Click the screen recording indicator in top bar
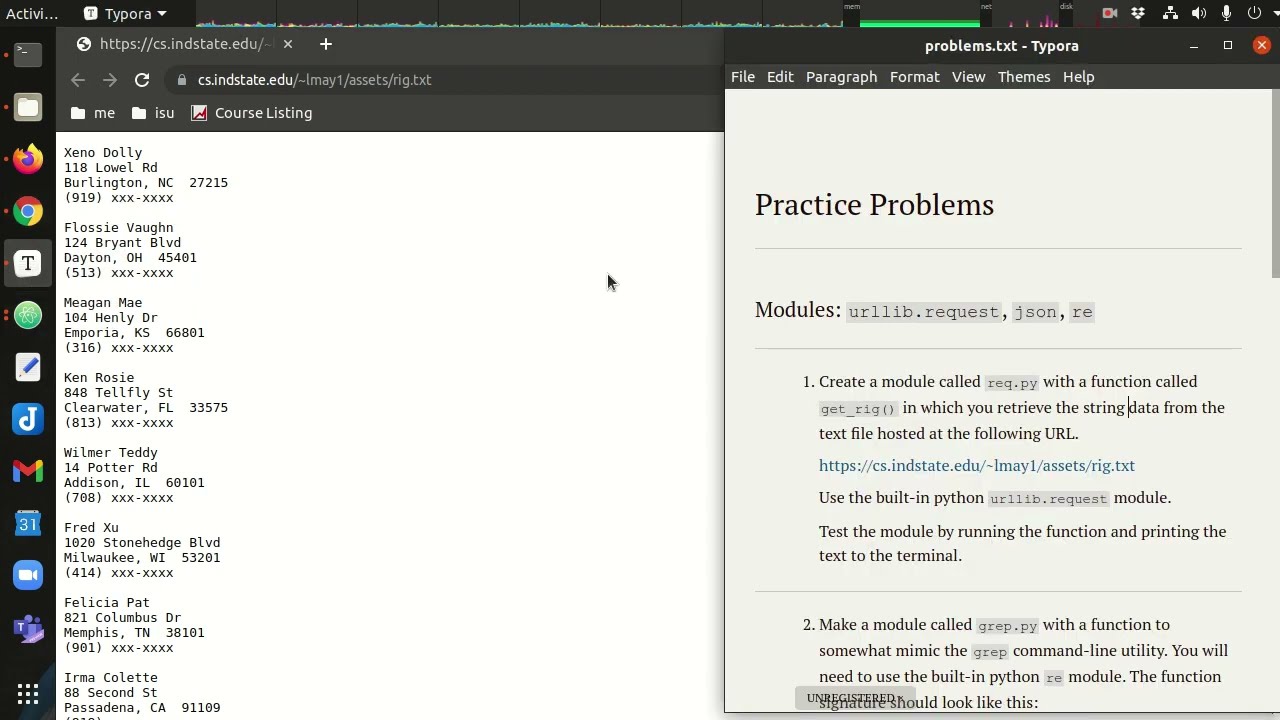Image resolution: width=1280 pixels, height=720 pixels. [x=1109, y=13]
